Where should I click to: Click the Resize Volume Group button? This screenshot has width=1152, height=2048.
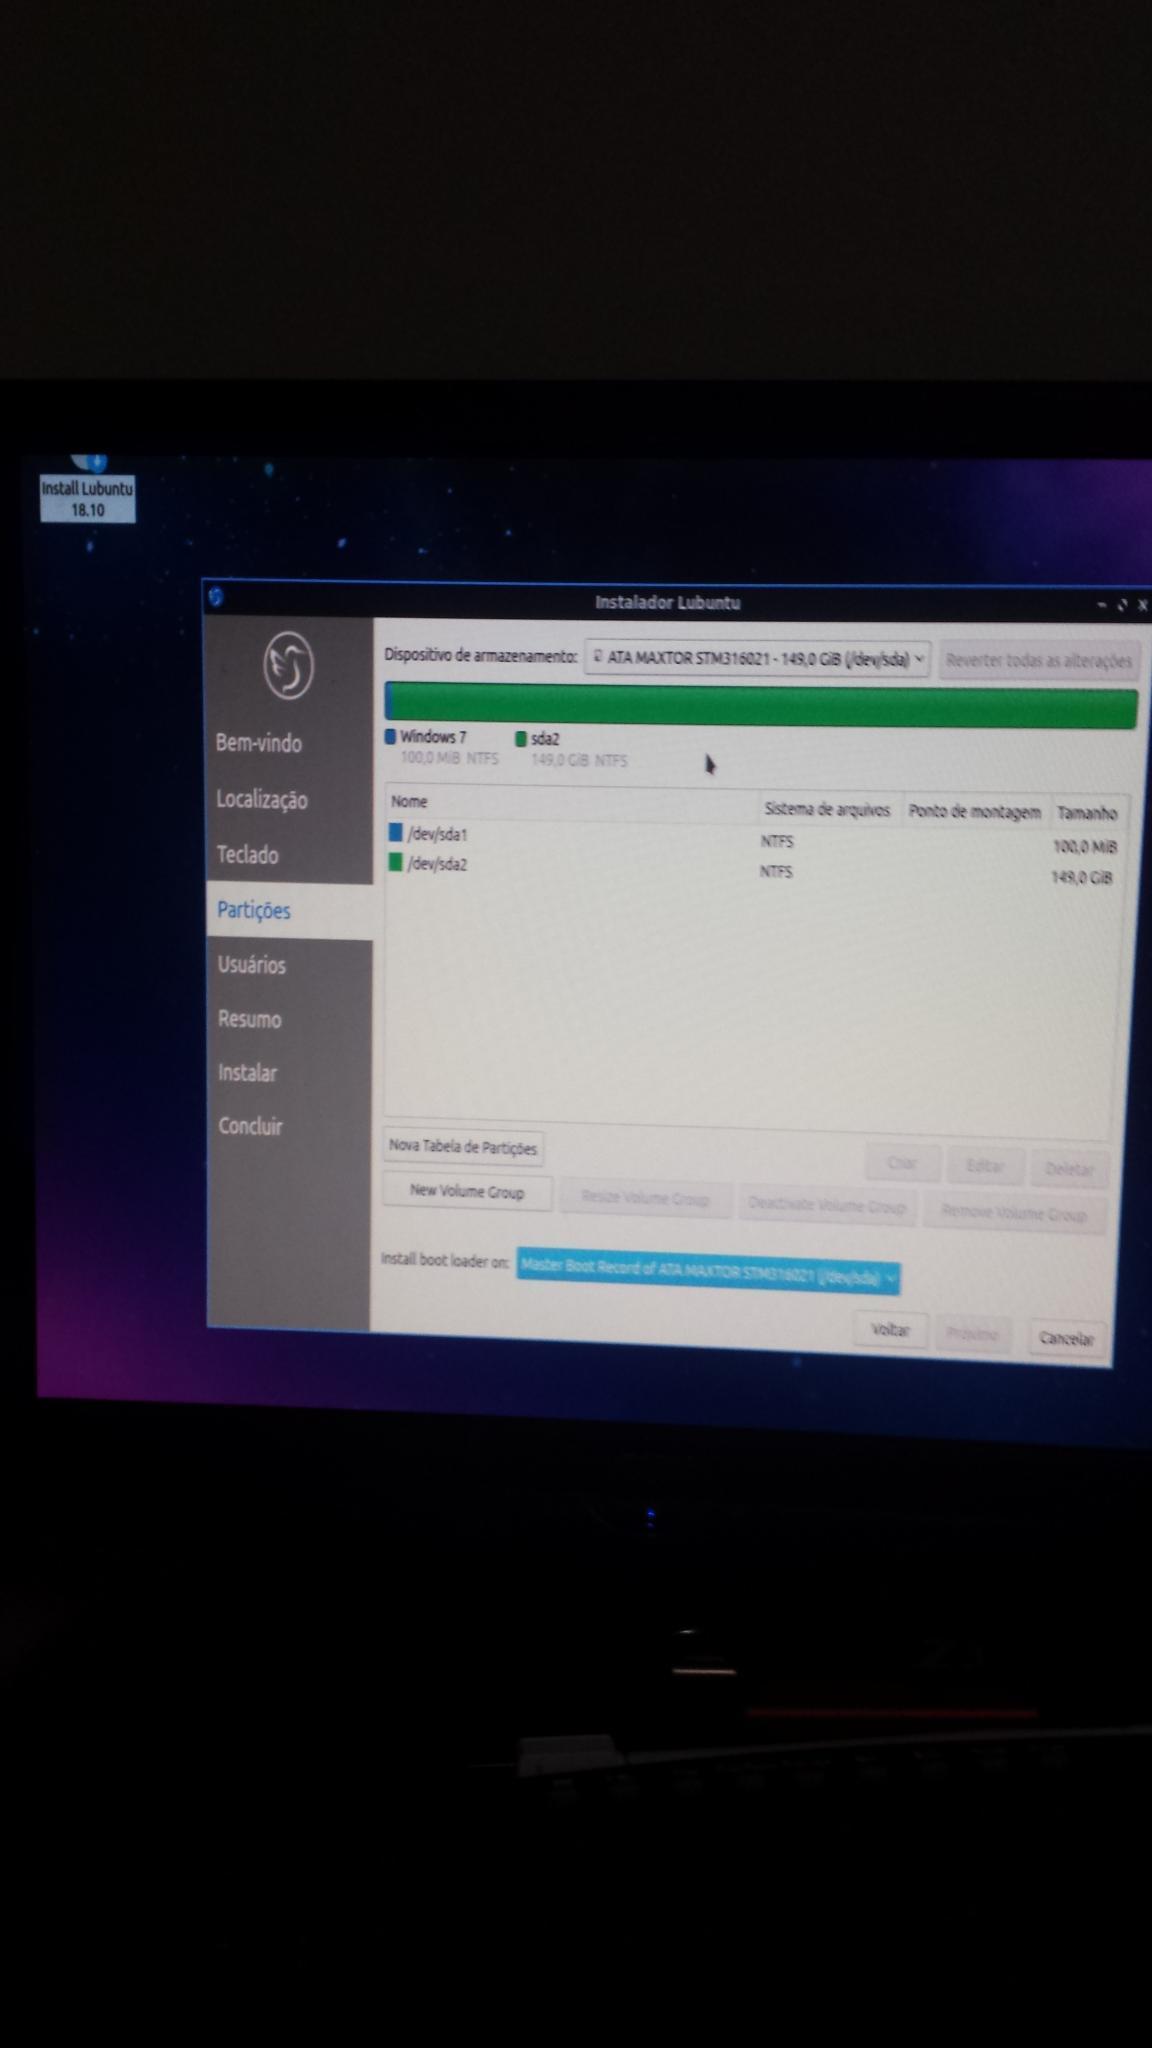coord(645,1198)
